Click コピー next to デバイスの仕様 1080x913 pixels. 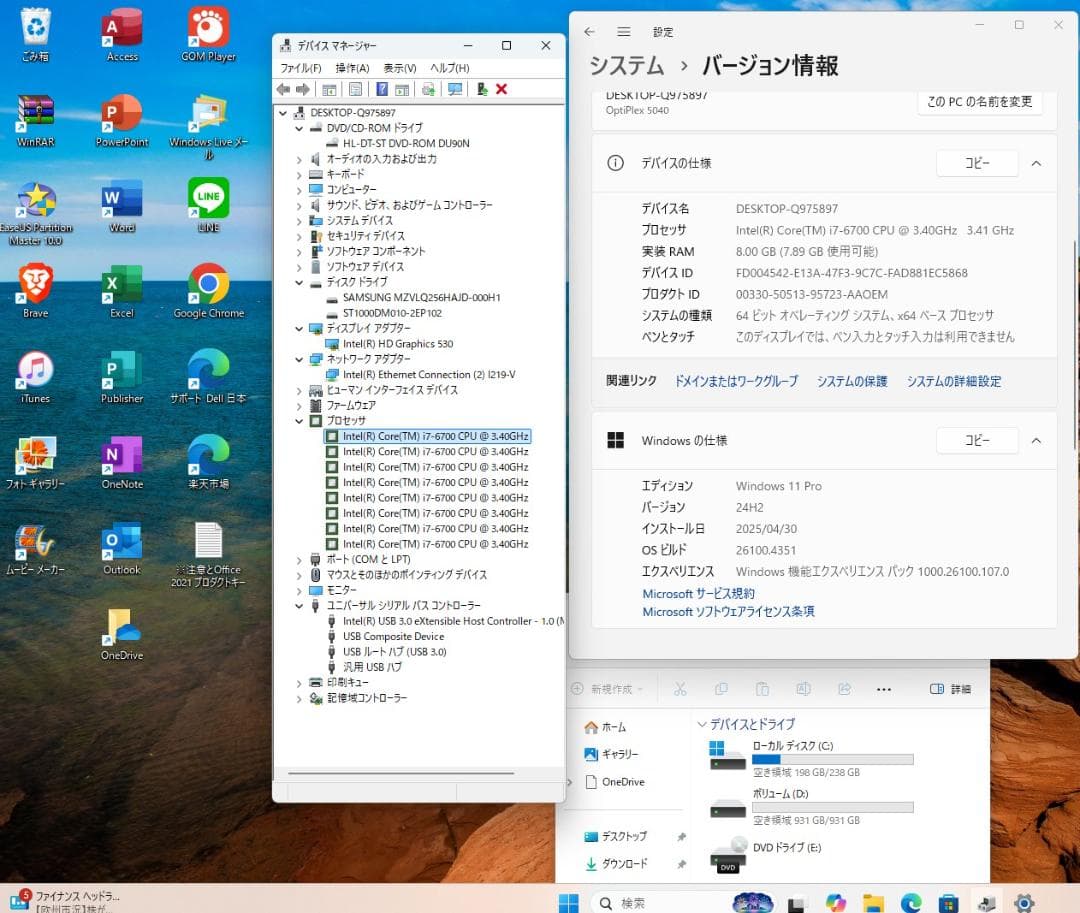(976, 163)
